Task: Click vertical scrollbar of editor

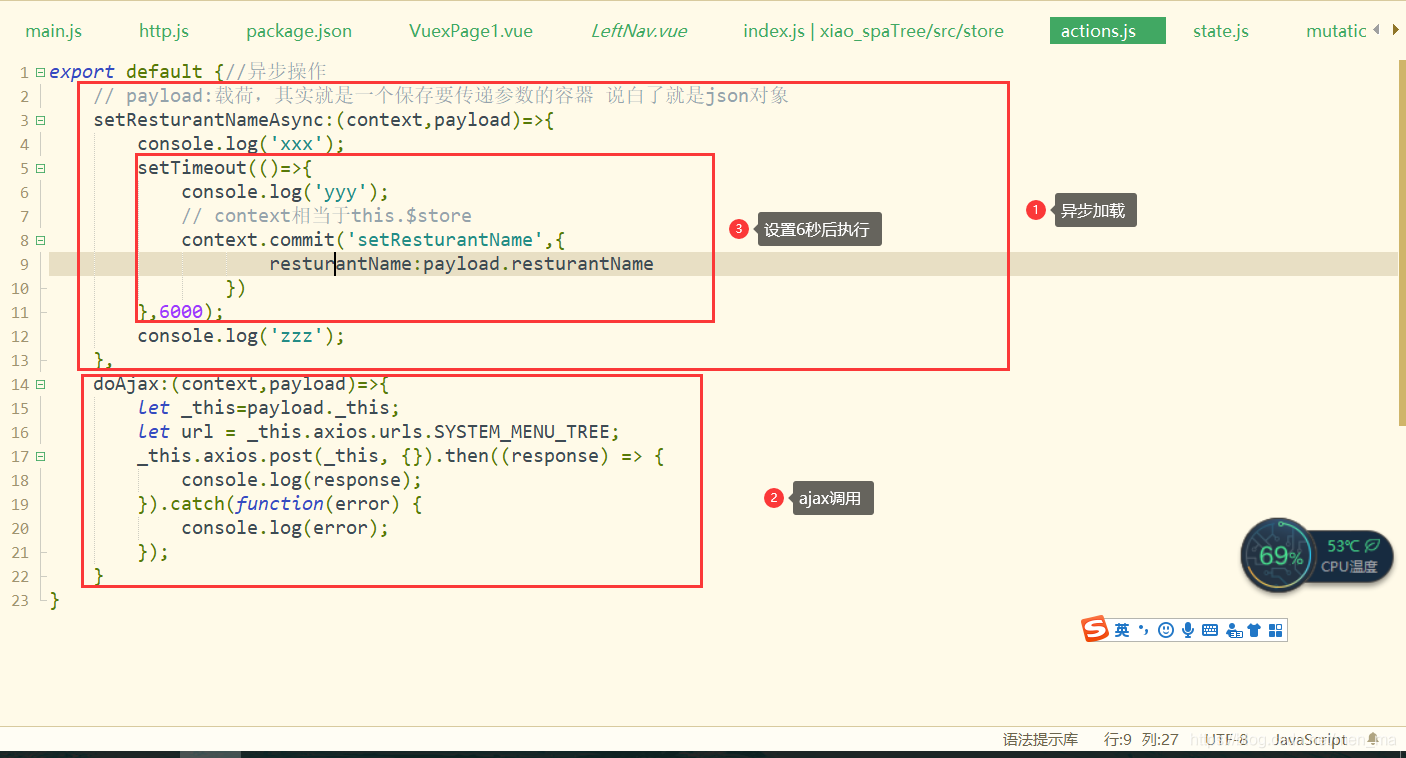Action: point(1402,243)
